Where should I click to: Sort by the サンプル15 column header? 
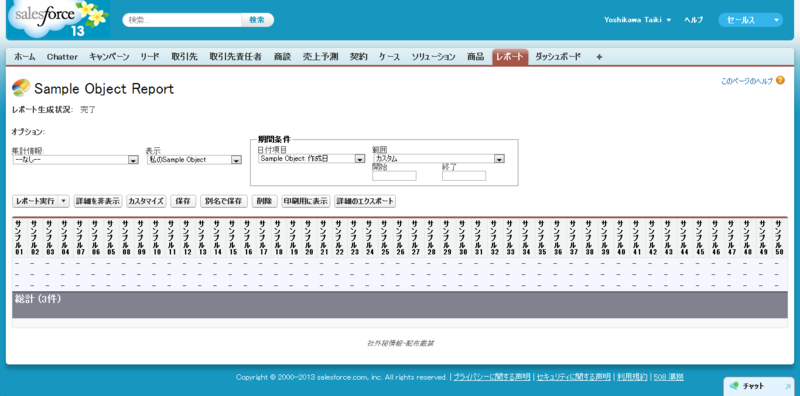point(233,237)
